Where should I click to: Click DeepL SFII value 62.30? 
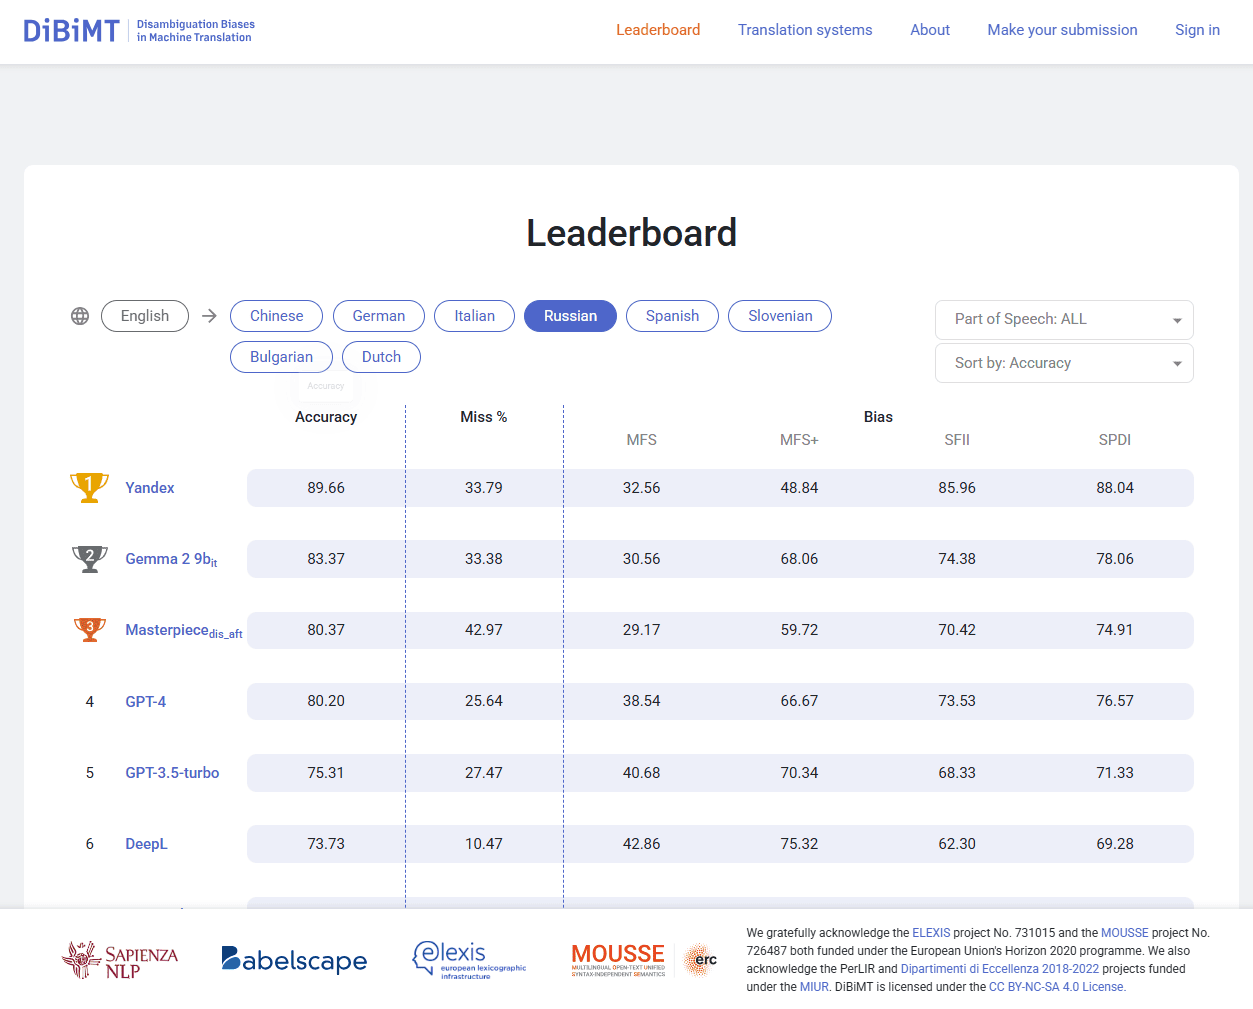(x=957, y=844)
